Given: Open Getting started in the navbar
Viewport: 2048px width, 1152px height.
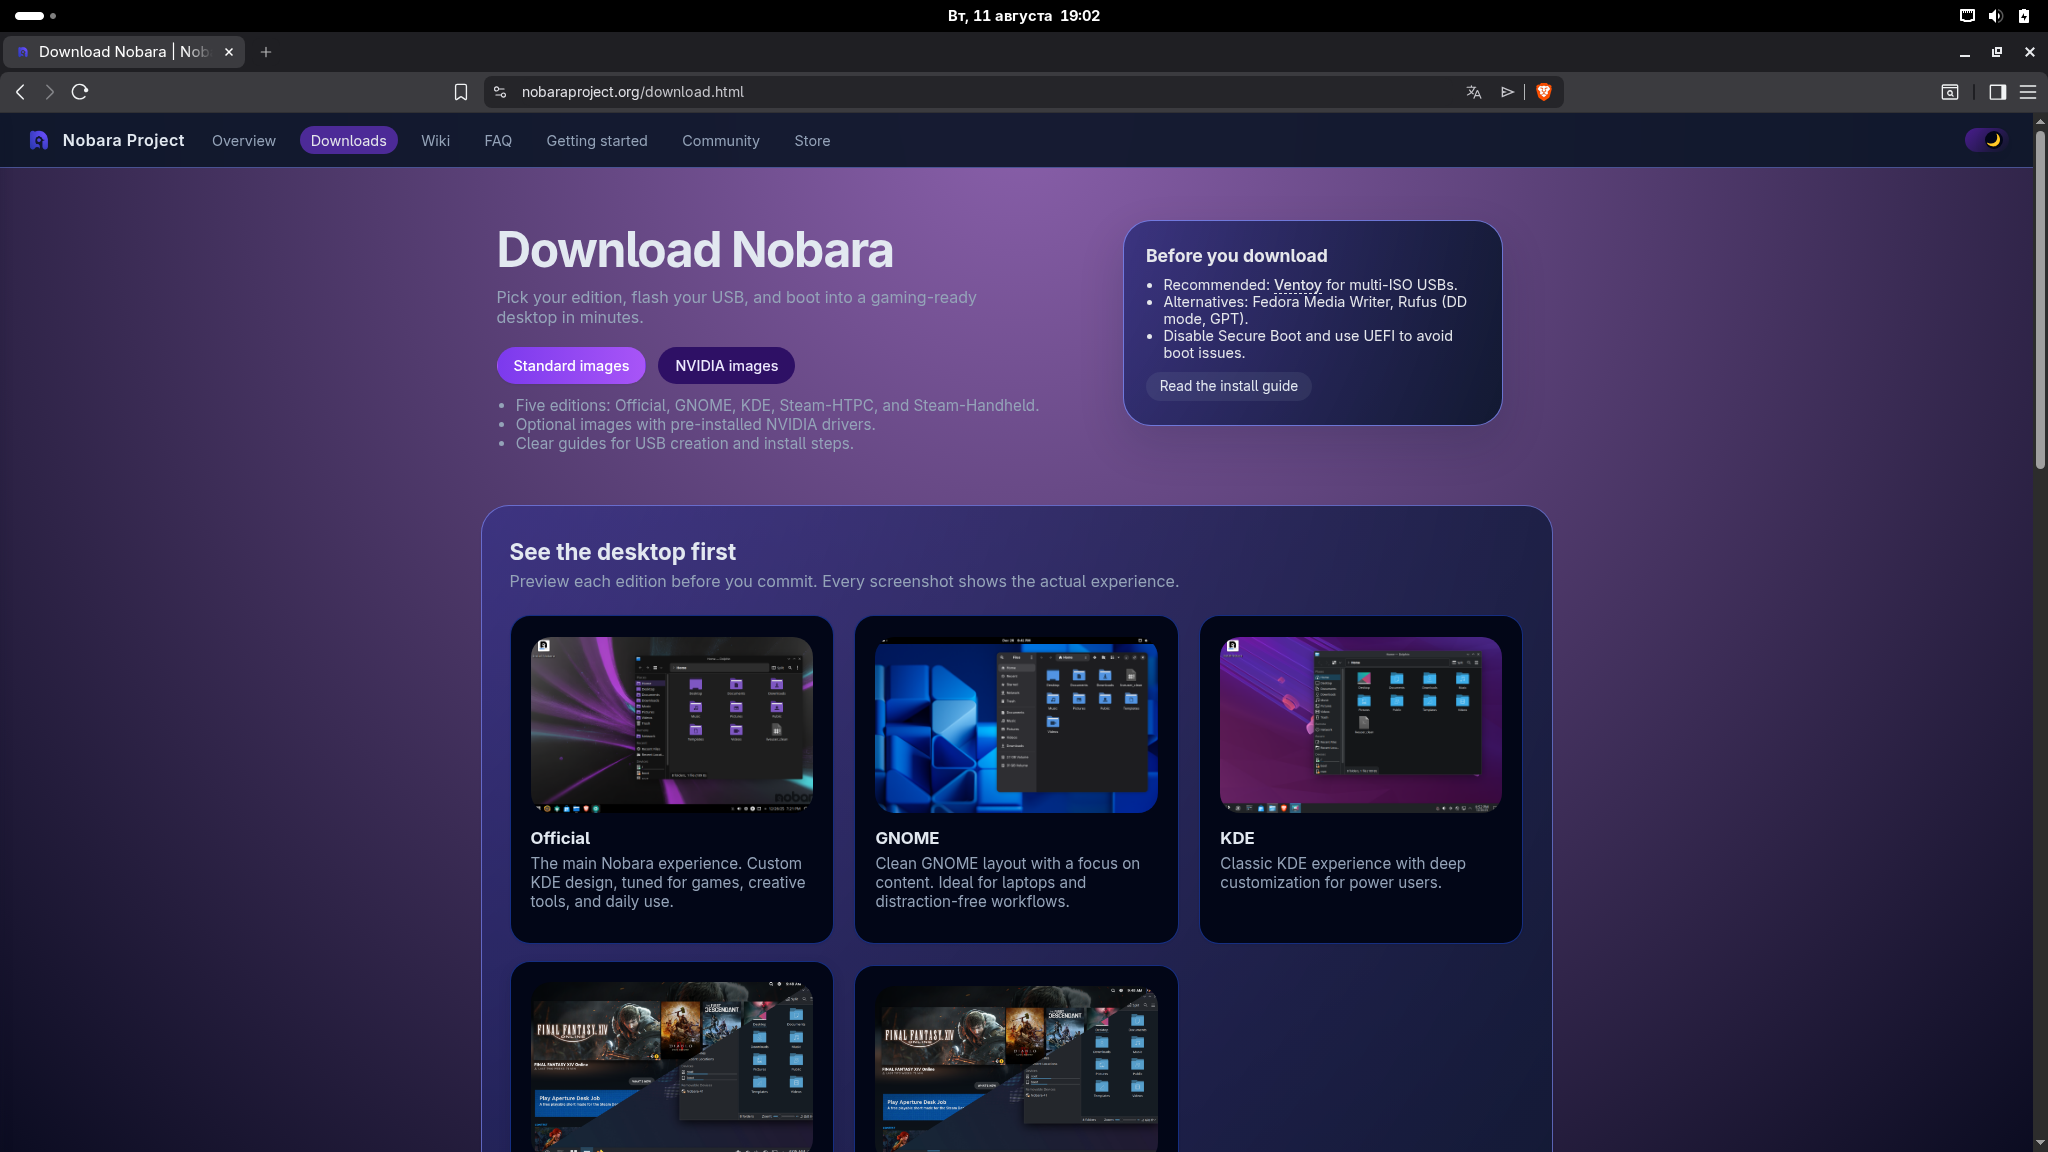Looking at the screenshot, I should (597, 141).
